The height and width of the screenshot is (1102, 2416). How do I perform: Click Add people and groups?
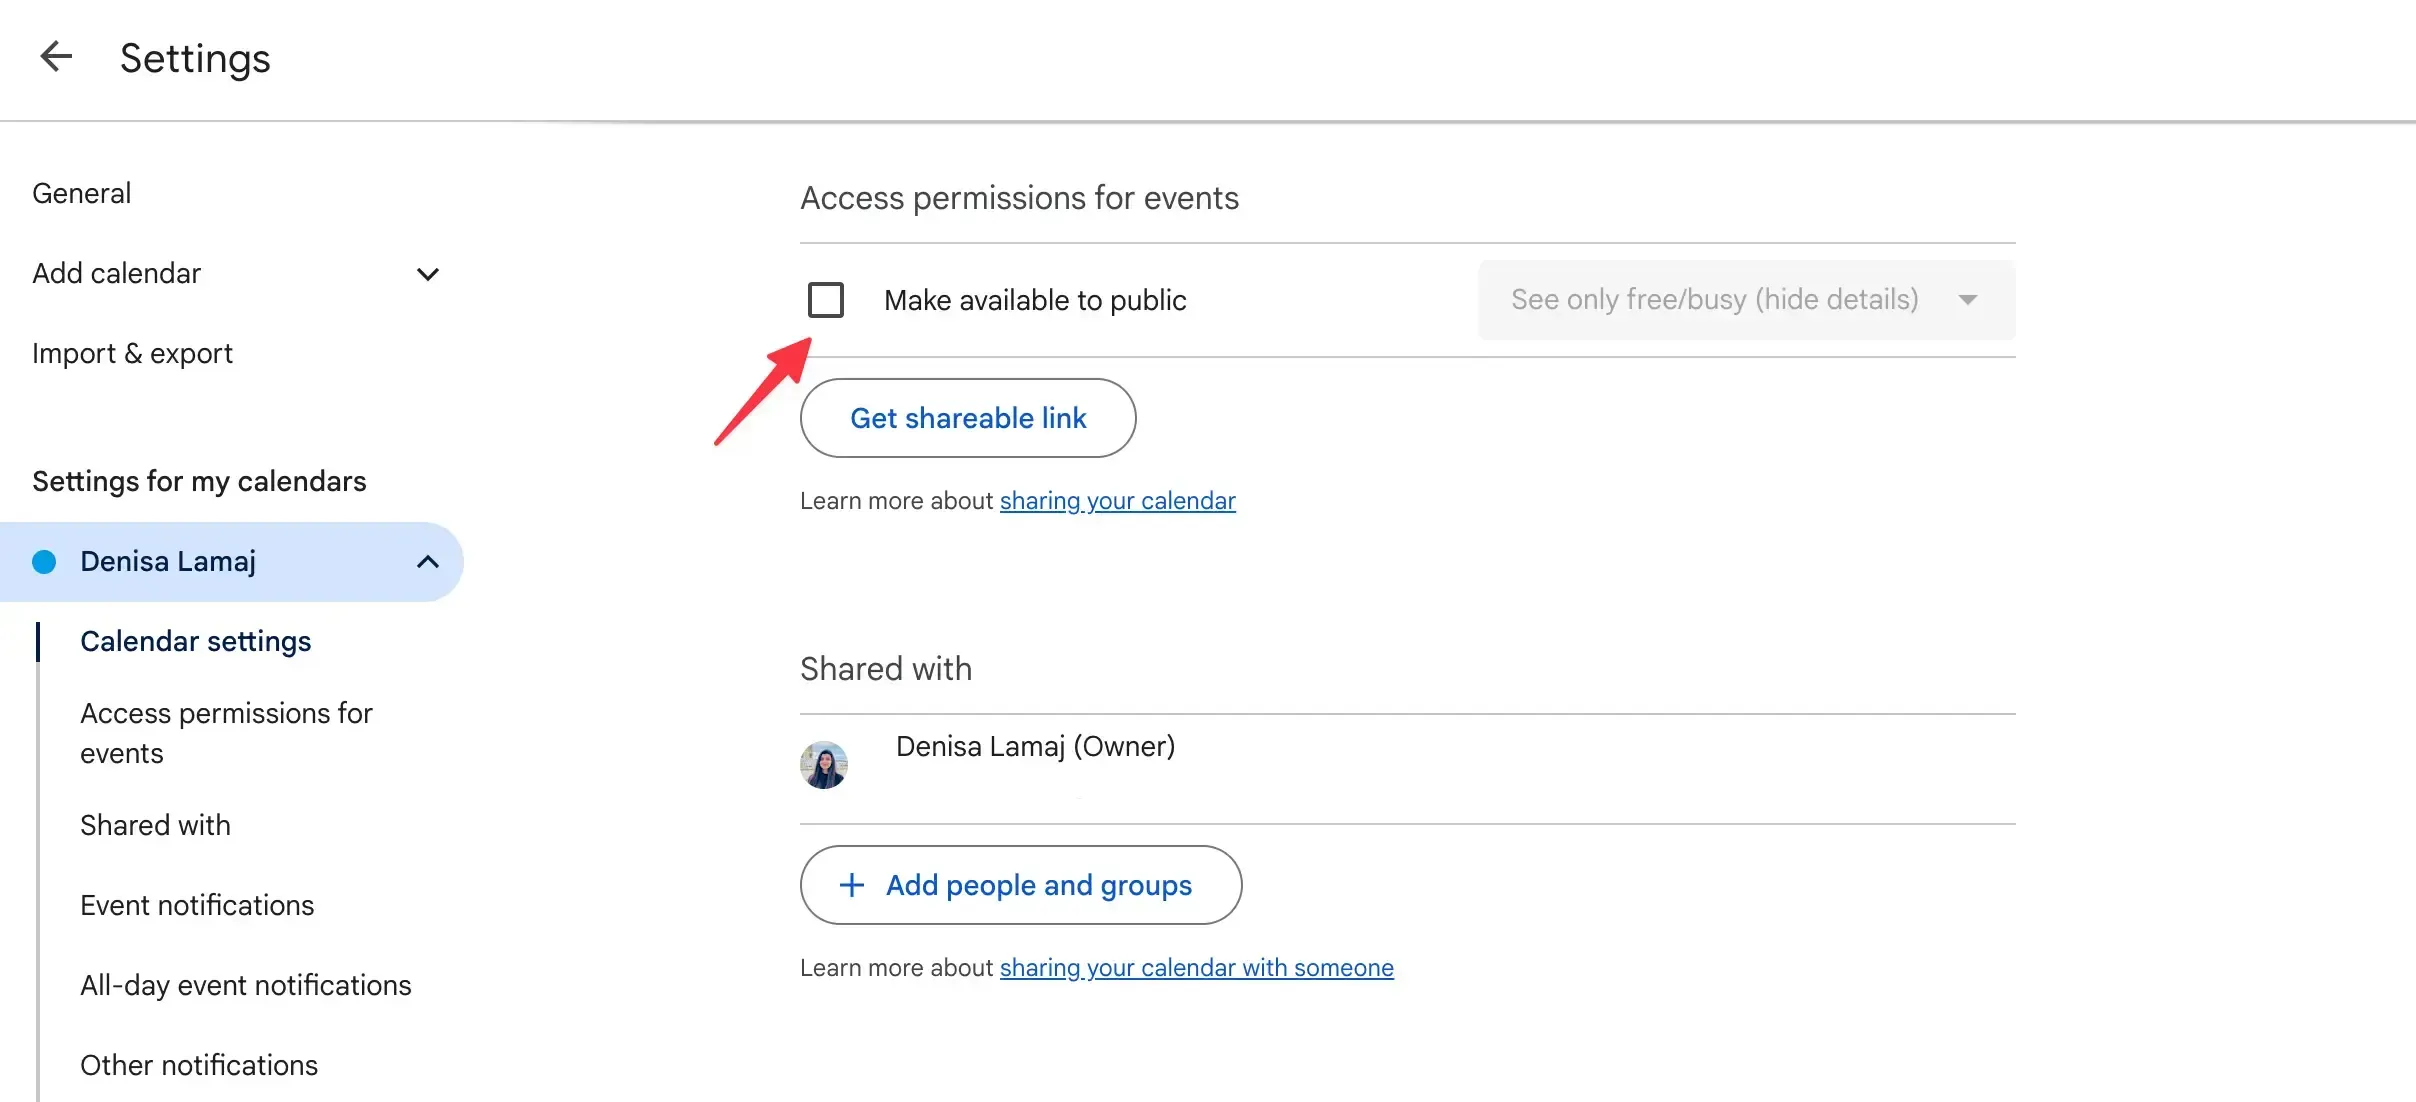pos(1037,884)
